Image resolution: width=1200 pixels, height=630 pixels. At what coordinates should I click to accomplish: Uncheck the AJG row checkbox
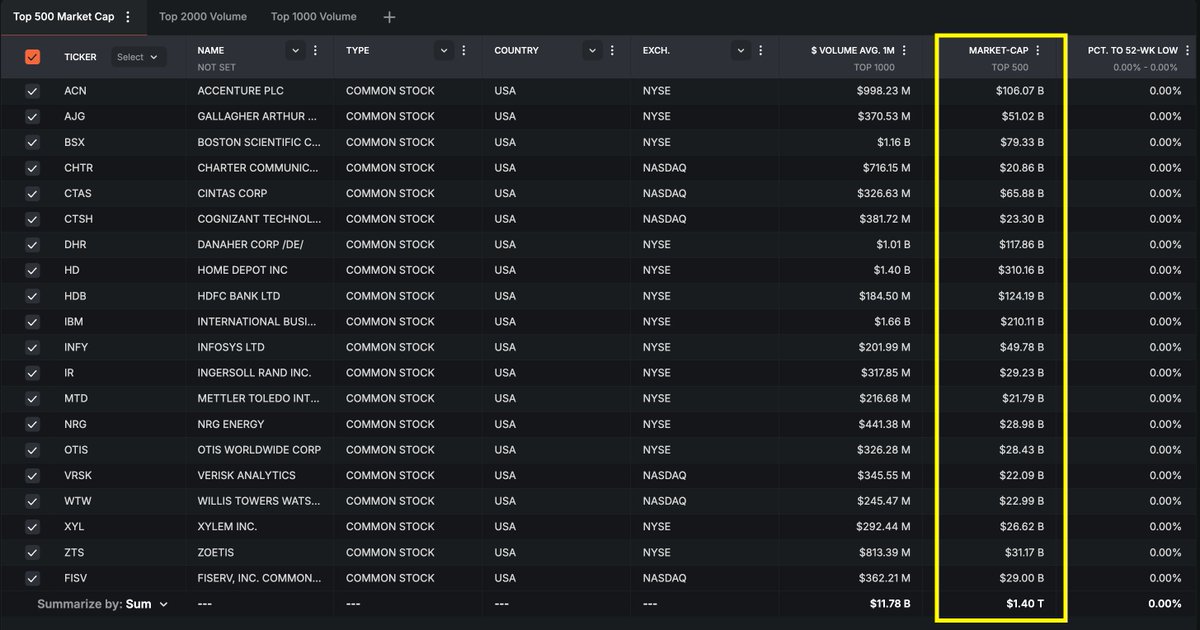click(x=32, y=116)
